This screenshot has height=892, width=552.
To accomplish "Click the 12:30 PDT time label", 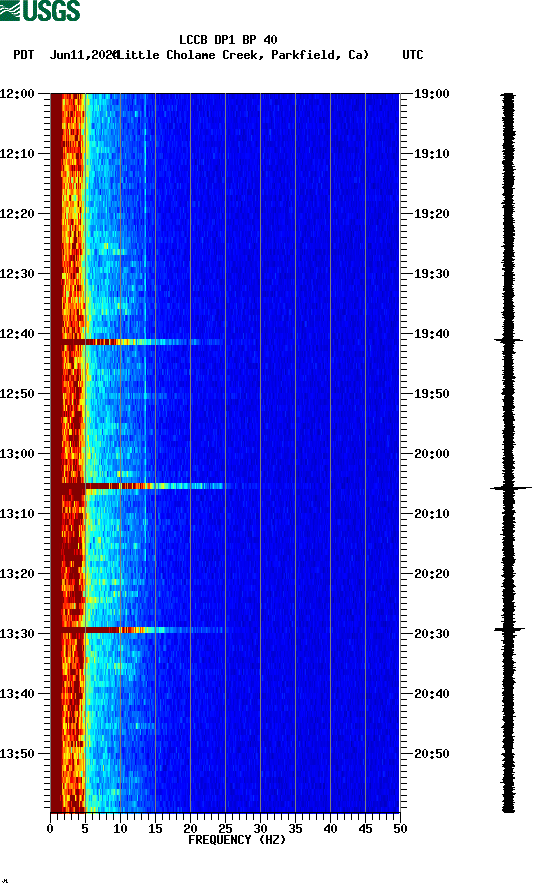I will [17, 274].
